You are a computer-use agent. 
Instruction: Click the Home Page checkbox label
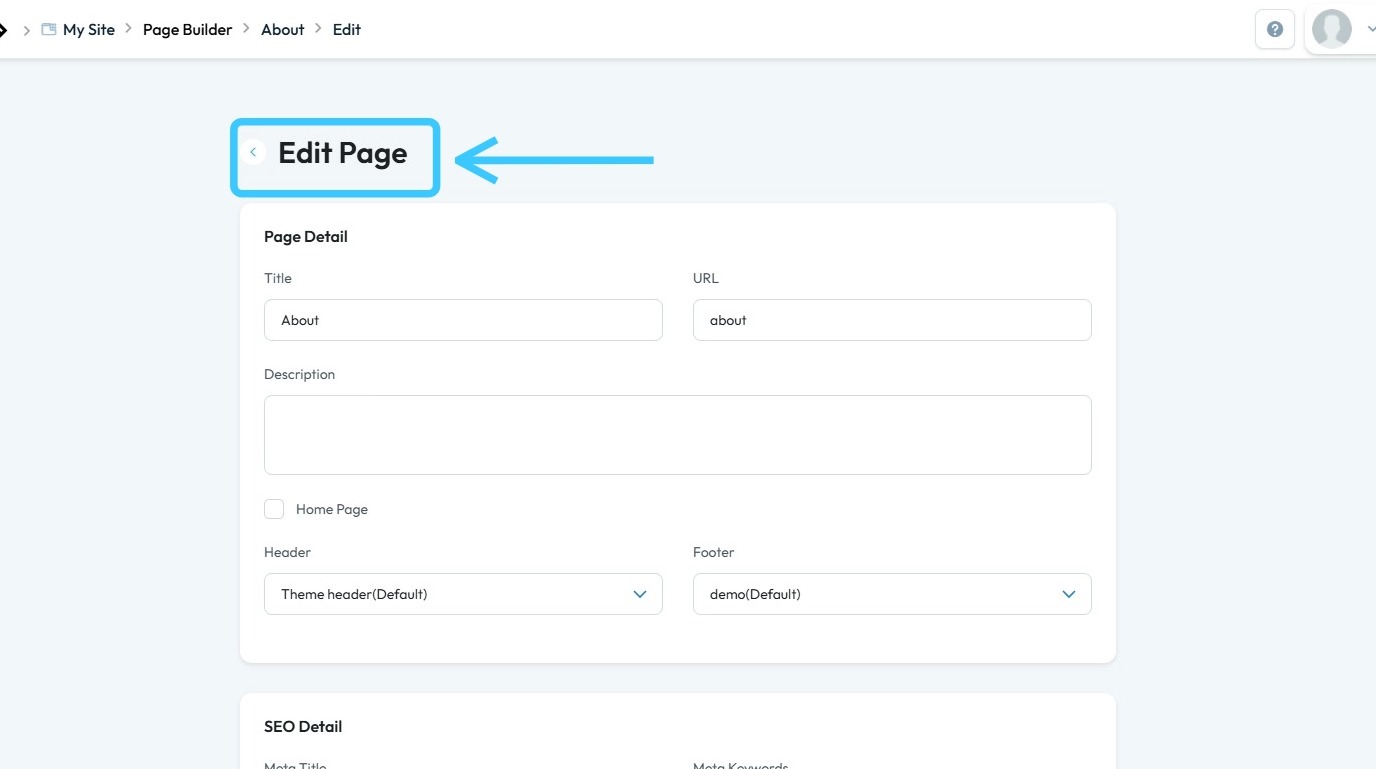point(332,509)
